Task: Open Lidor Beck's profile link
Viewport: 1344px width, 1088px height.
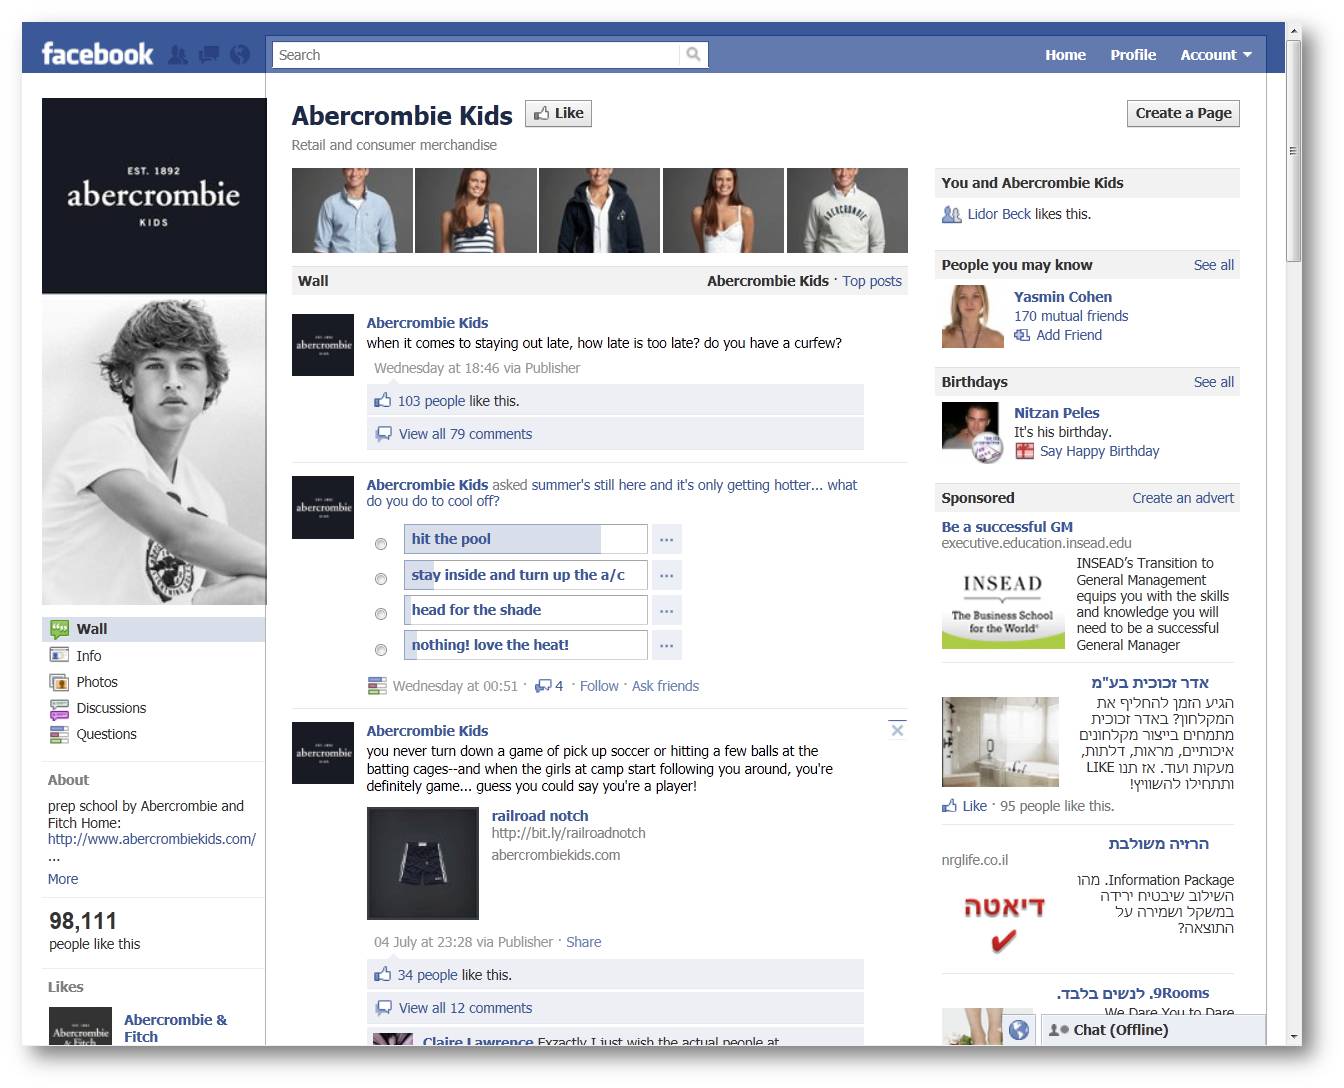Action: click(999, 214)
